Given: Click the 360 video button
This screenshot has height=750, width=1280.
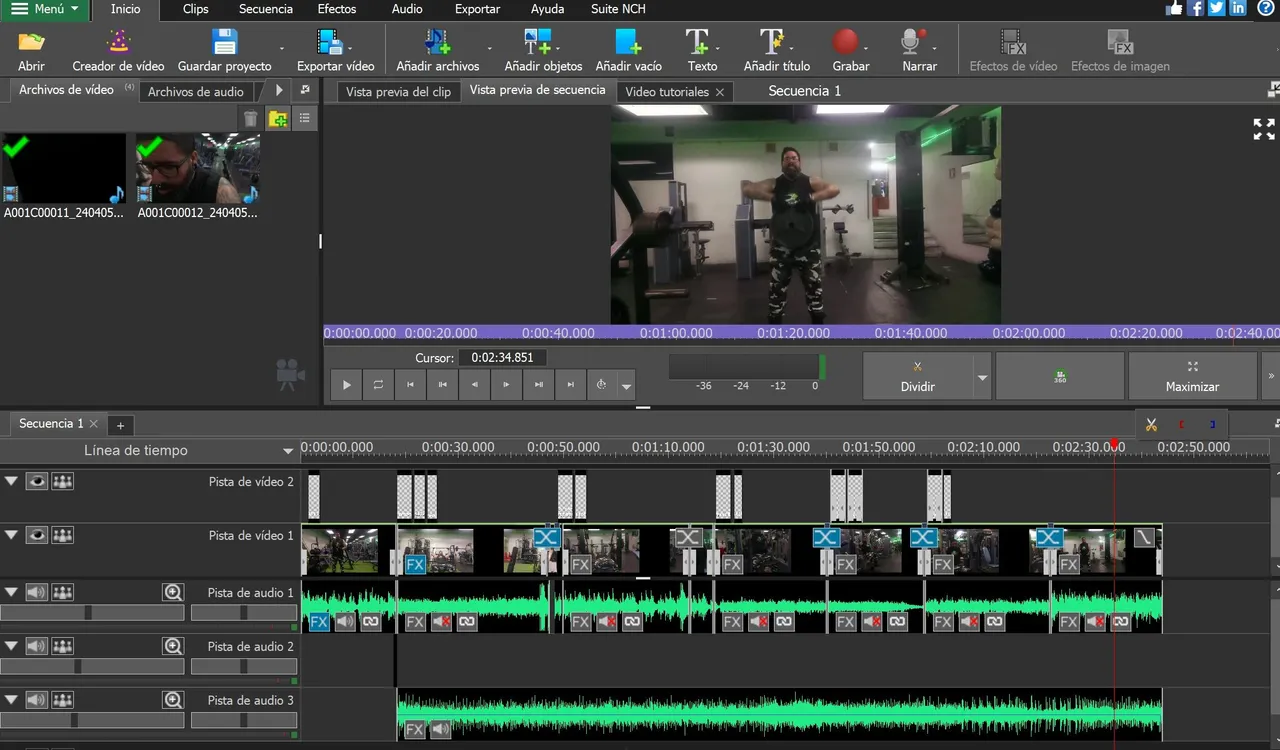Looking at the screenshot, I should (1060, 376).
